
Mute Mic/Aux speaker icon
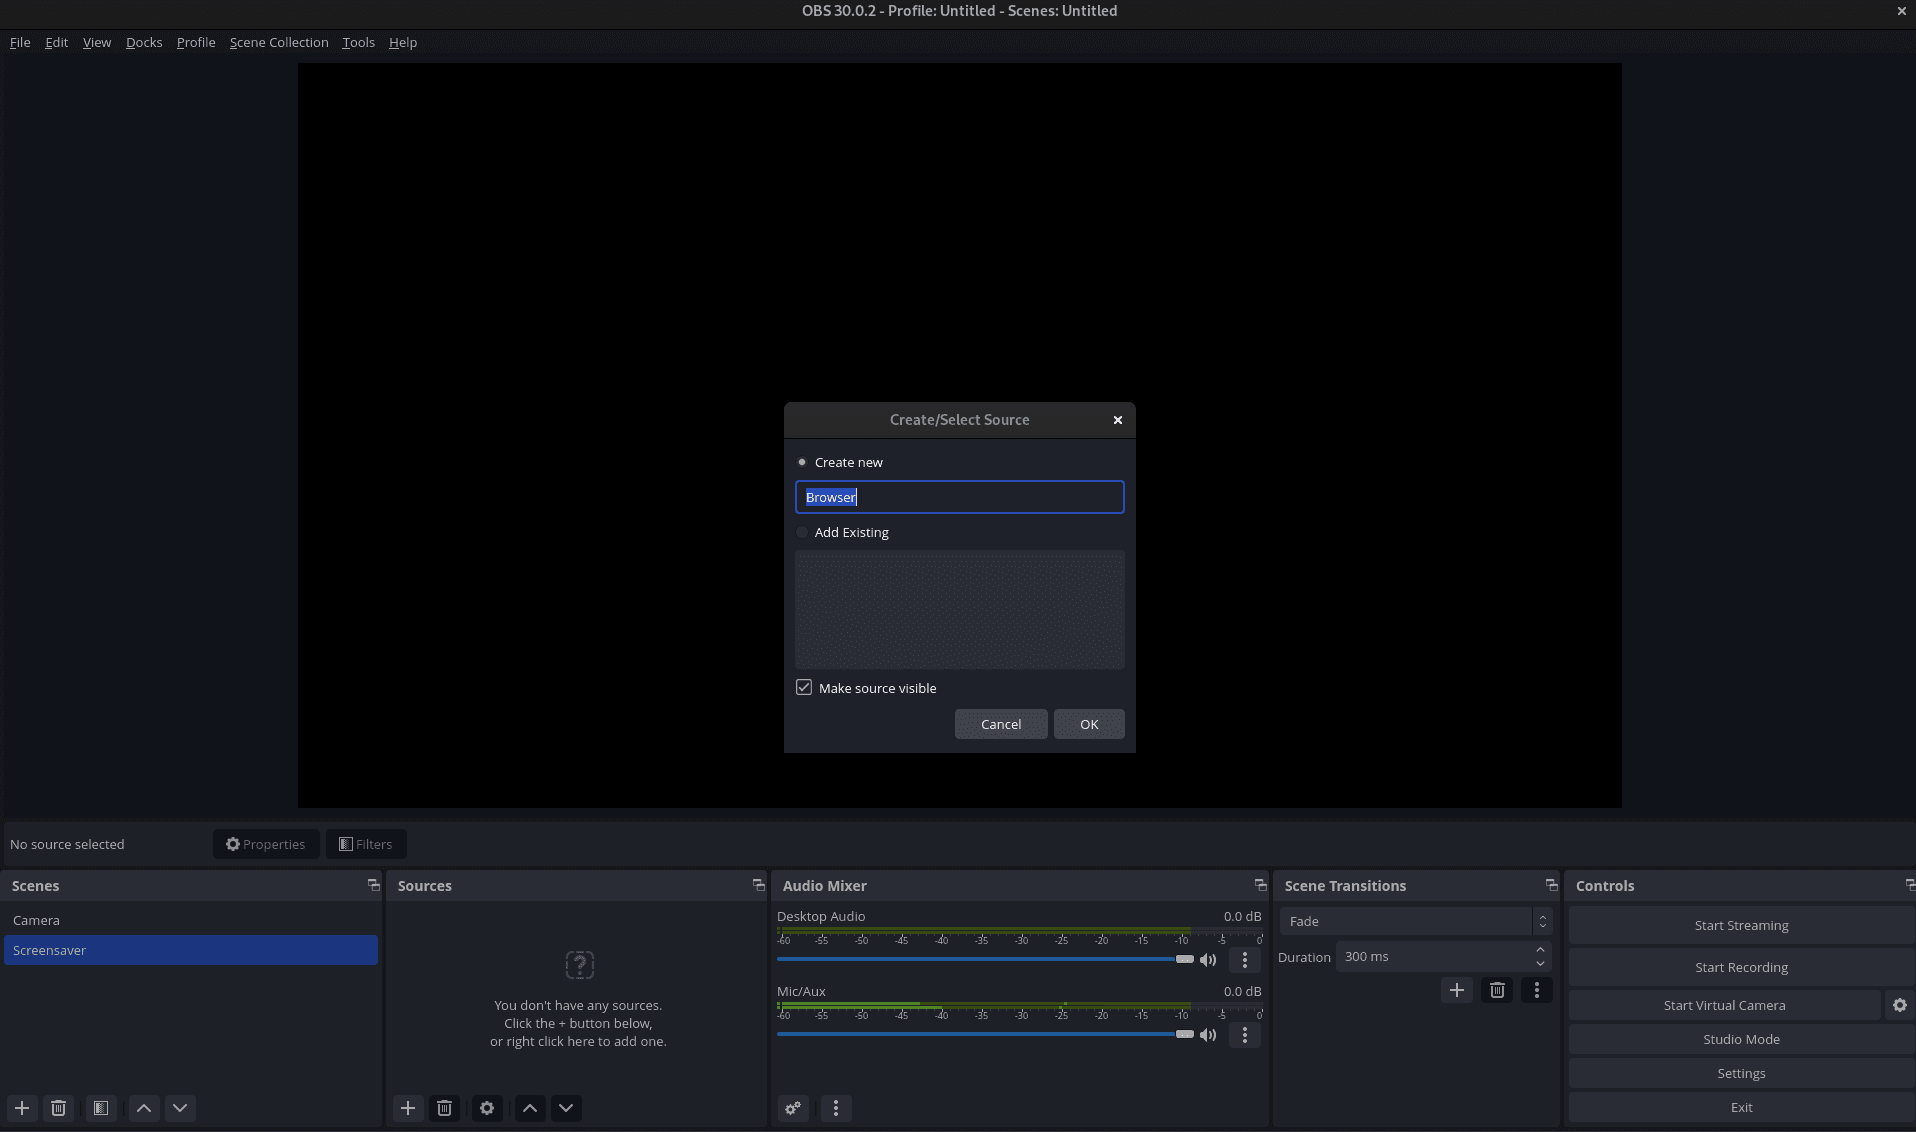click(x=1208, y=1035)
